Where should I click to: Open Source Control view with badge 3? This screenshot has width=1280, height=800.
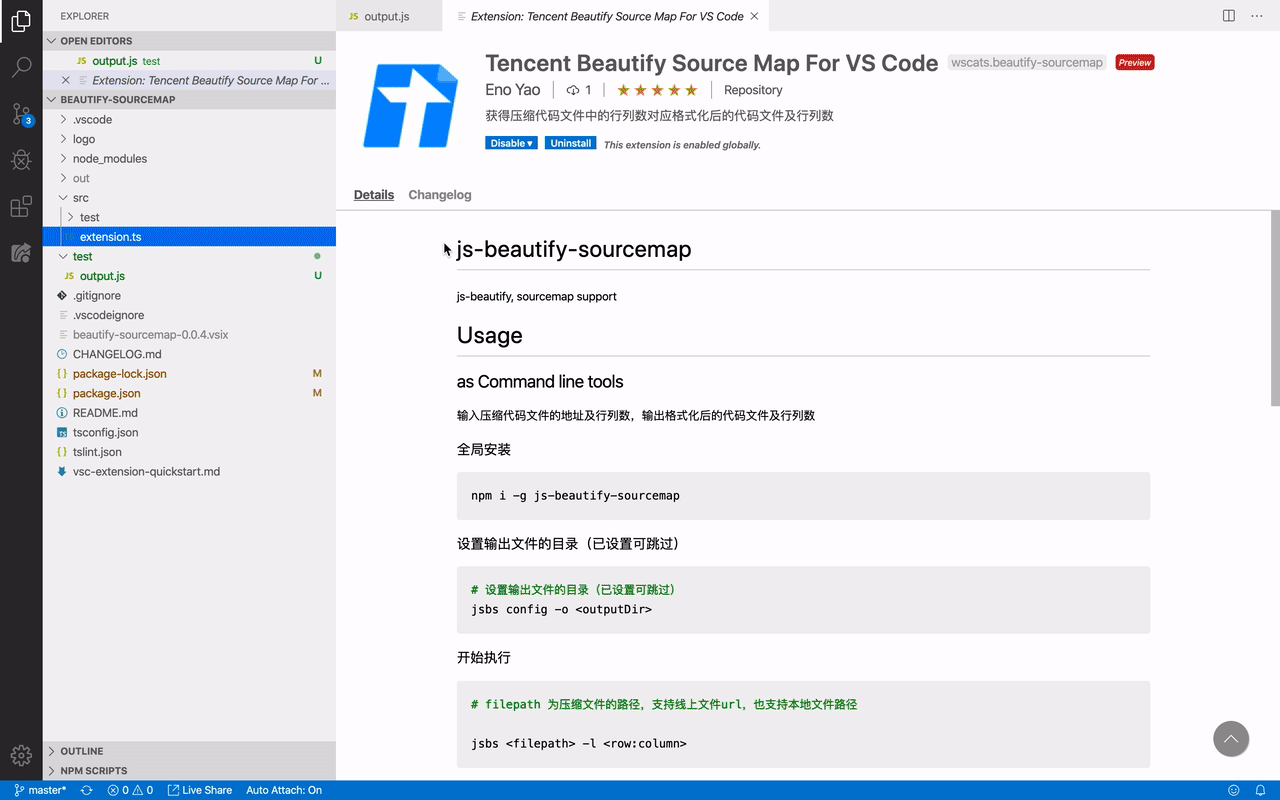[21, 114]
